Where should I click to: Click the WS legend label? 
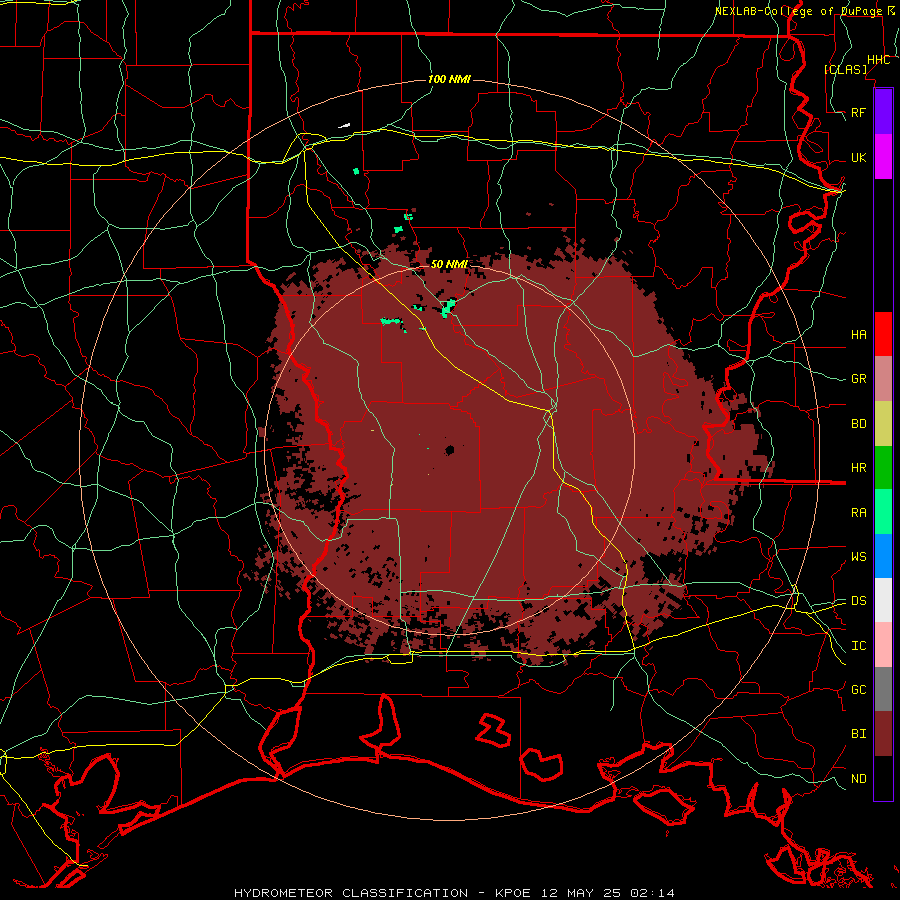[859, 556]
